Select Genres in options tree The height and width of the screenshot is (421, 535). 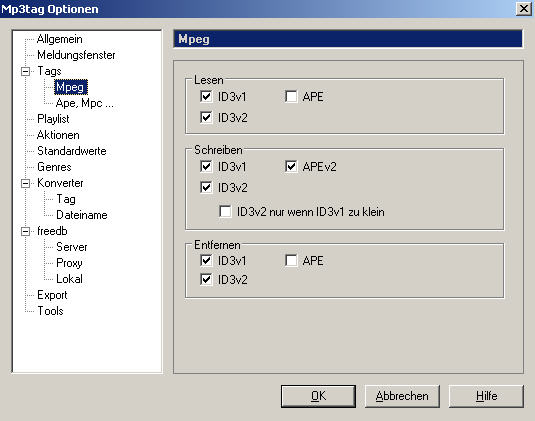coord(54,167)
